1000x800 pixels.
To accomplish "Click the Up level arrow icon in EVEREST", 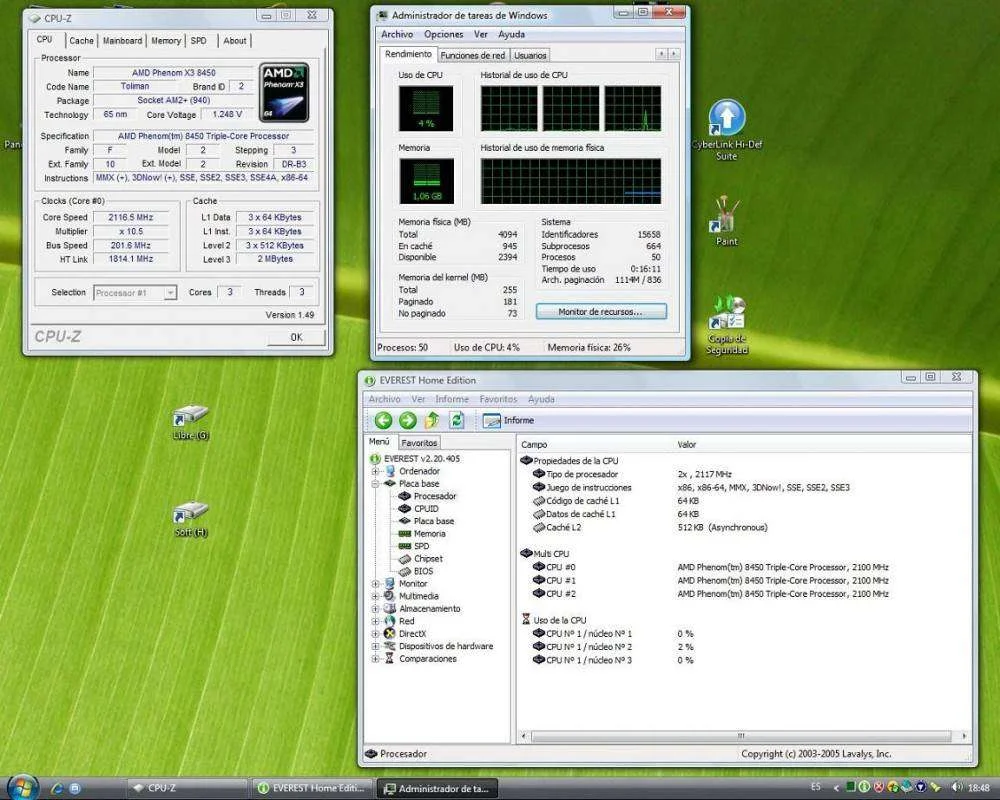I will (432, 421).
